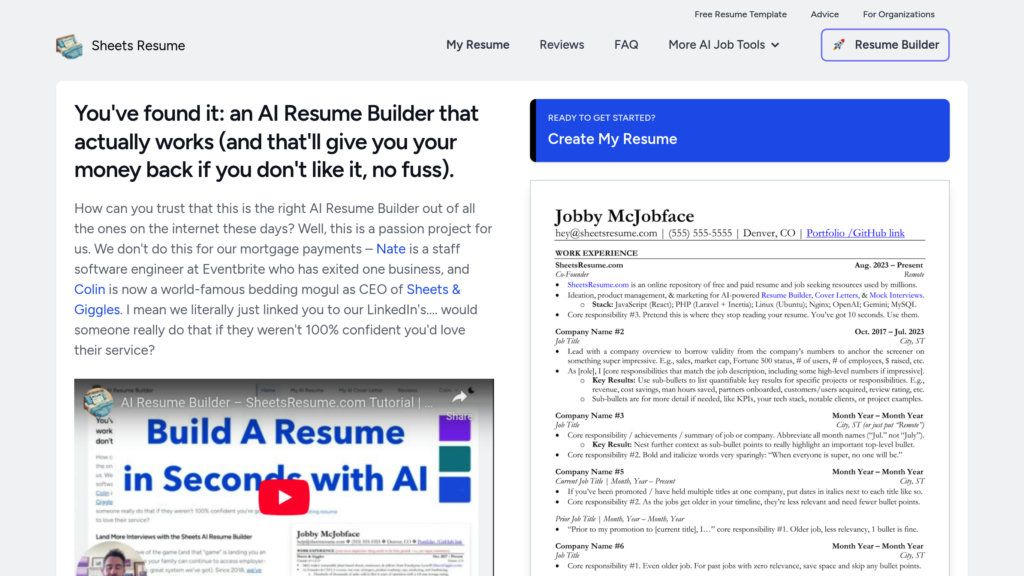This screenshot has height=576, width=1024.
Task: Click the Free Resume Template link
Action: coord(741,14)
